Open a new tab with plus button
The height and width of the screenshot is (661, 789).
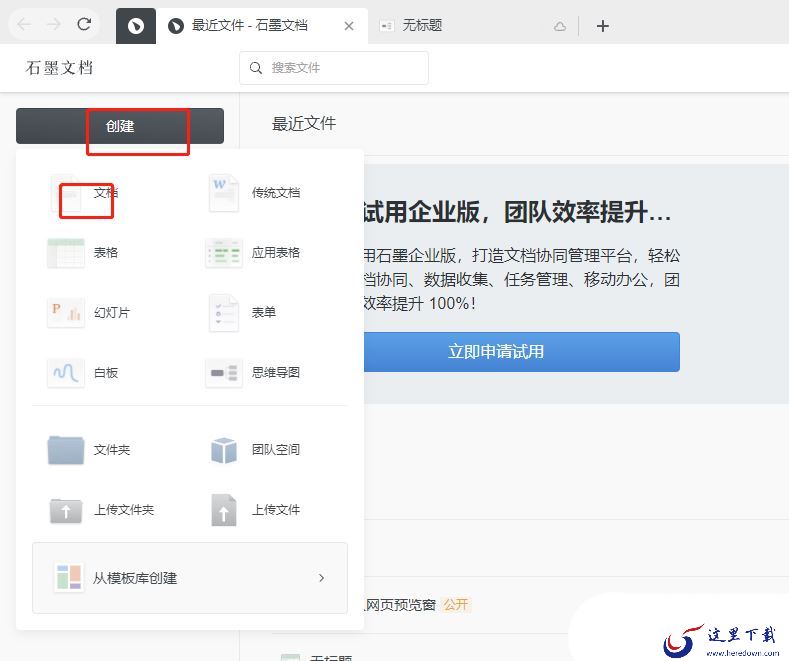click(x=603, y=26)
